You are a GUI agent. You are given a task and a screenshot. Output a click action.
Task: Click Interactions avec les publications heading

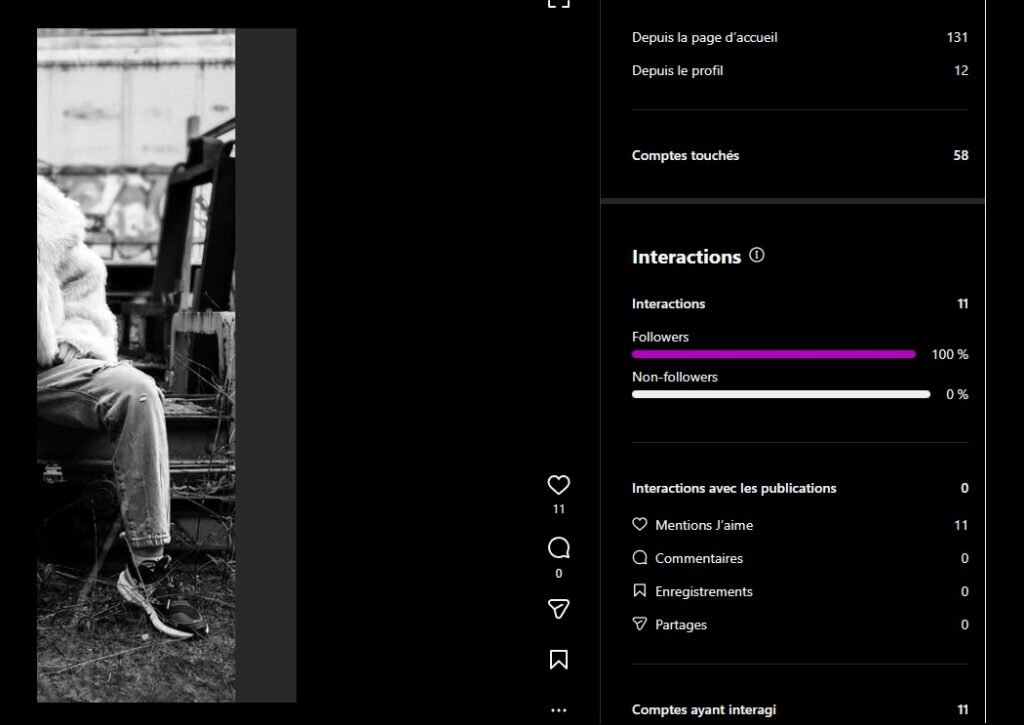click(734, 489)
